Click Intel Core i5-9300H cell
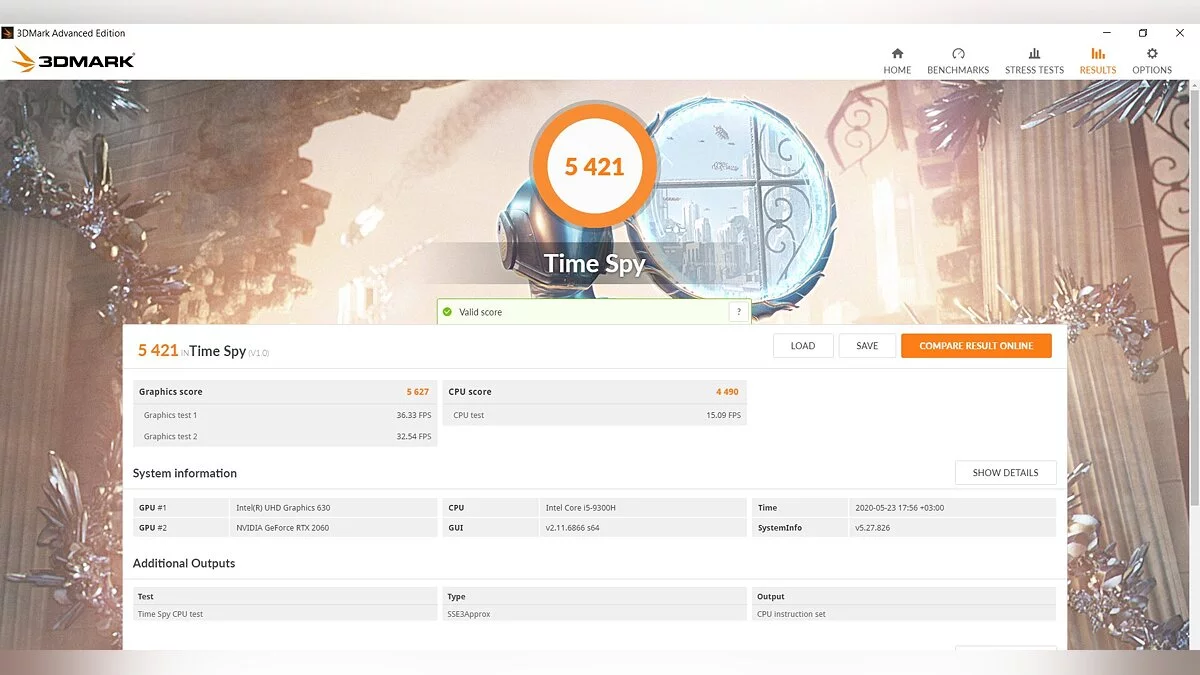Screen dimensions: 1200x675 643,508
